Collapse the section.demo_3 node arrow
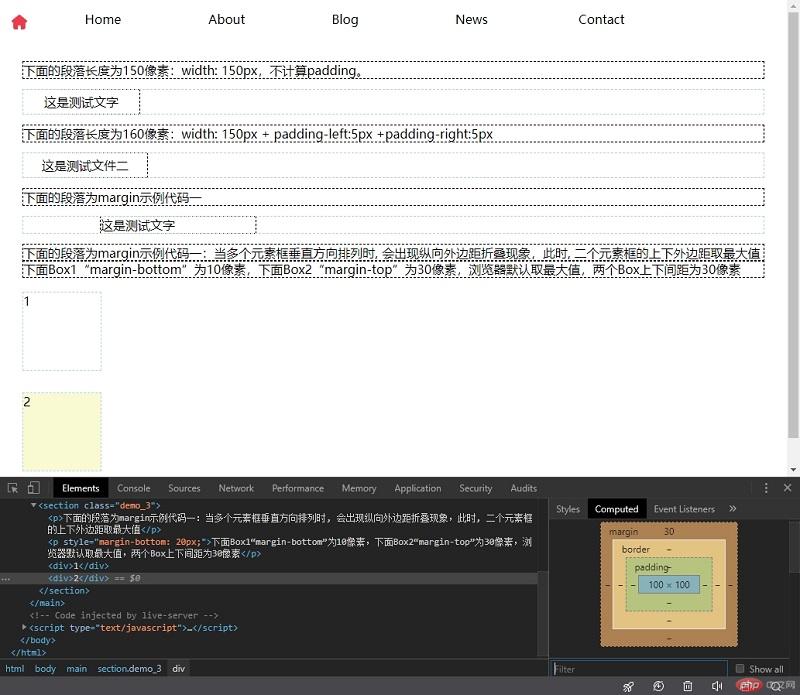Viewport: 800px width, 695px height. (34, 505)
